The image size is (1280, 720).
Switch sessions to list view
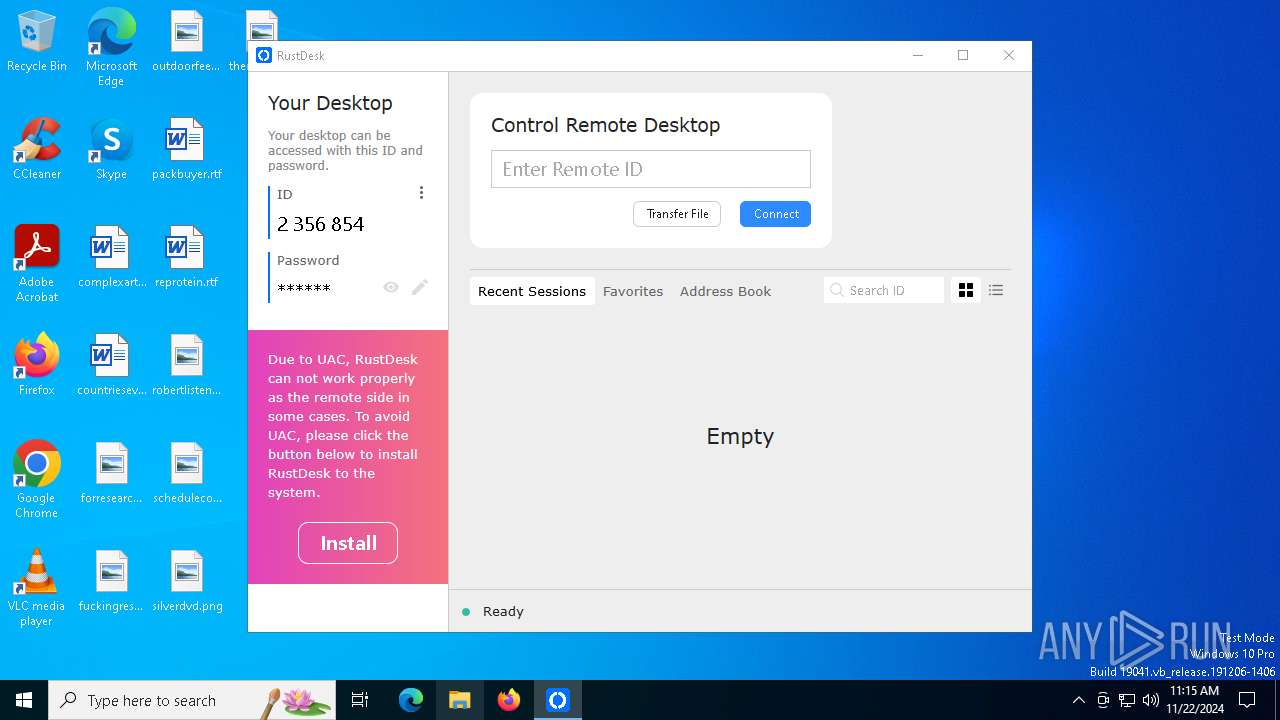[996, 290]
